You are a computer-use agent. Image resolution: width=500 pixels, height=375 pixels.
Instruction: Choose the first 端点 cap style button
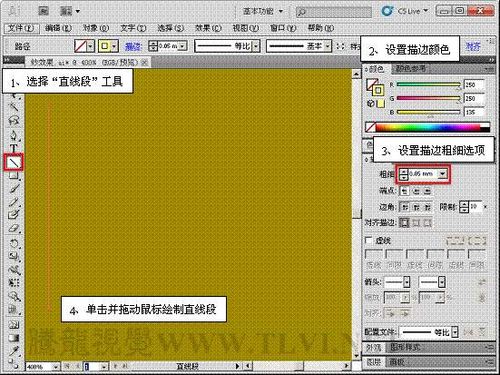pos(404,191)
